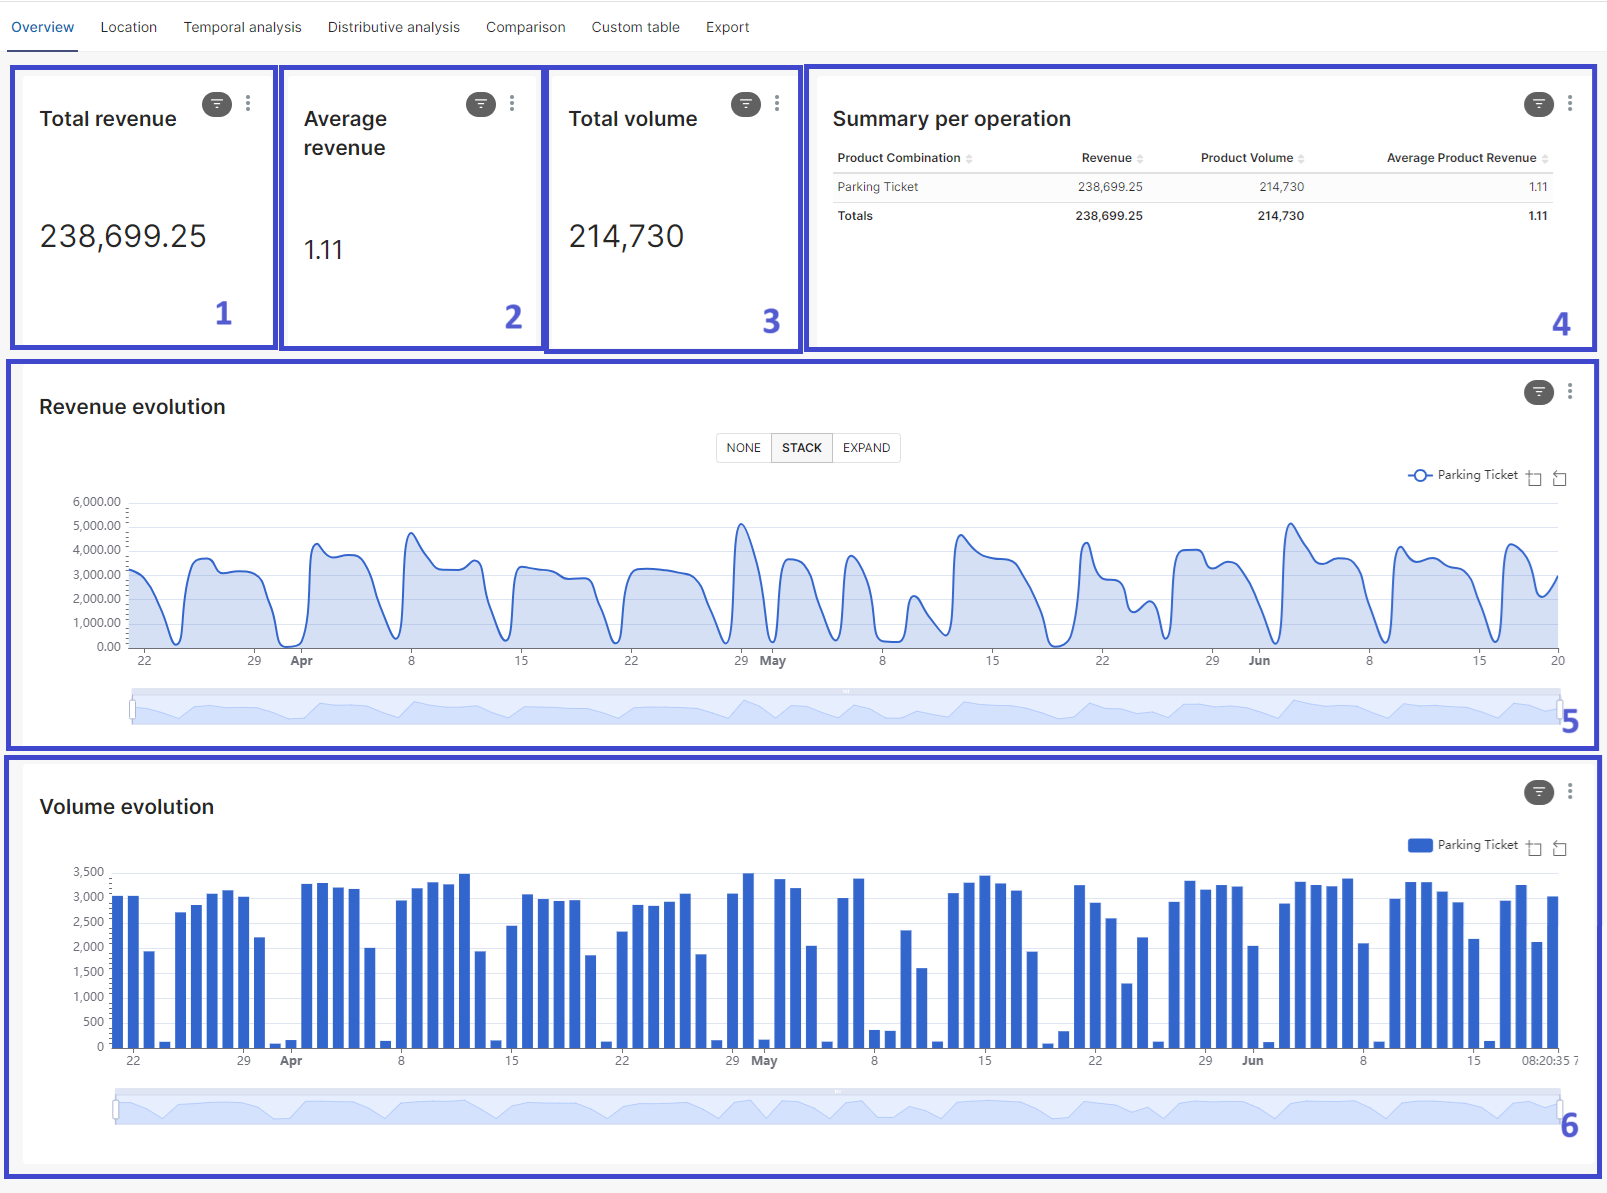The image size is (1607, 1193).
Task: Open three-dot menu on Total revenue card
Action: tap(248, 103)
